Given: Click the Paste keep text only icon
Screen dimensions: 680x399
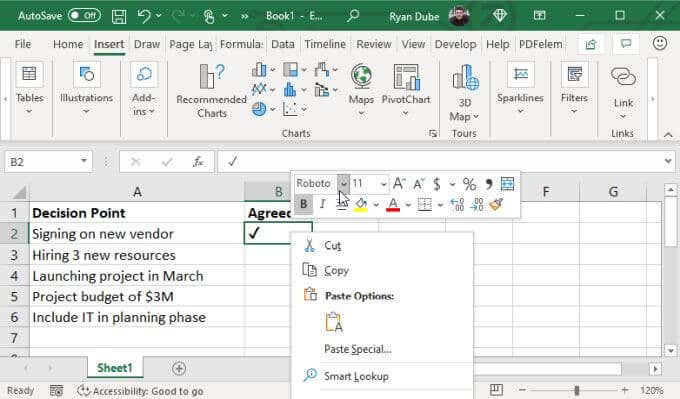Looking at the screenshot, I should (x=334, y=323).
